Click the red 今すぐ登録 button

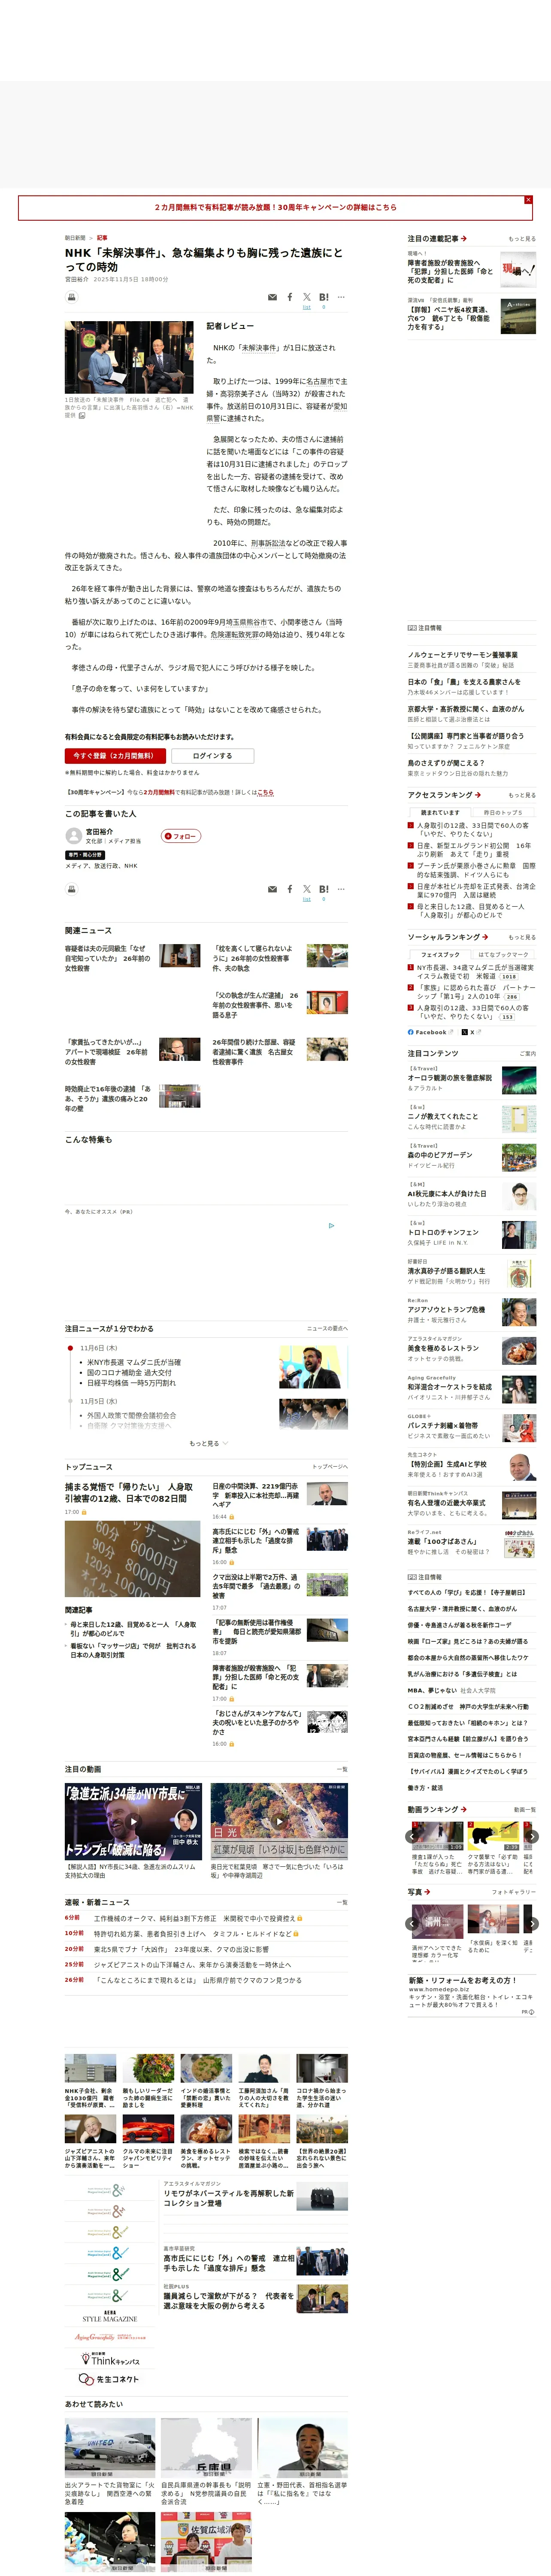[x=115, y=756]
